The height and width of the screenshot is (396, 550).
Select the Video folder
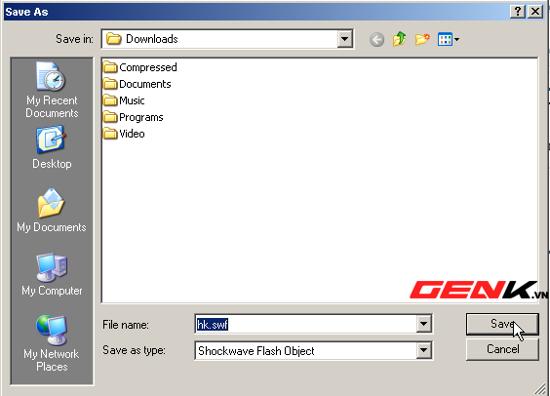click(x=124, y=134)
